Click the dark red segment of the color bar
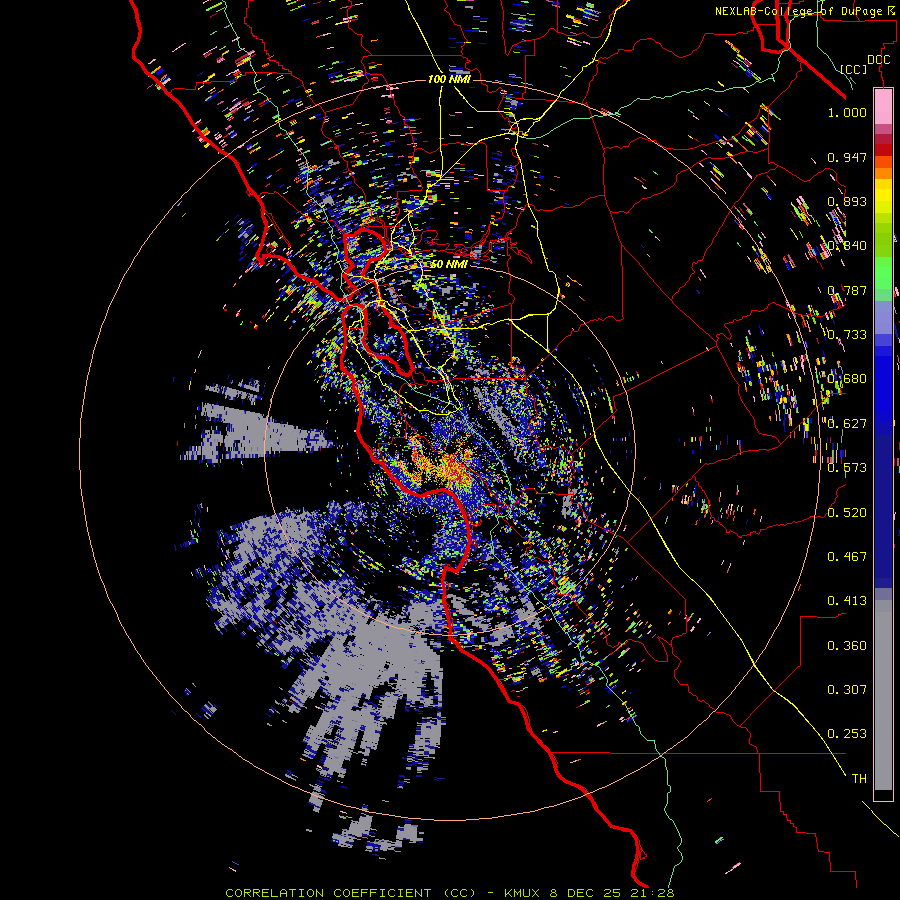 pyautogui.click(x=883, y=150)
